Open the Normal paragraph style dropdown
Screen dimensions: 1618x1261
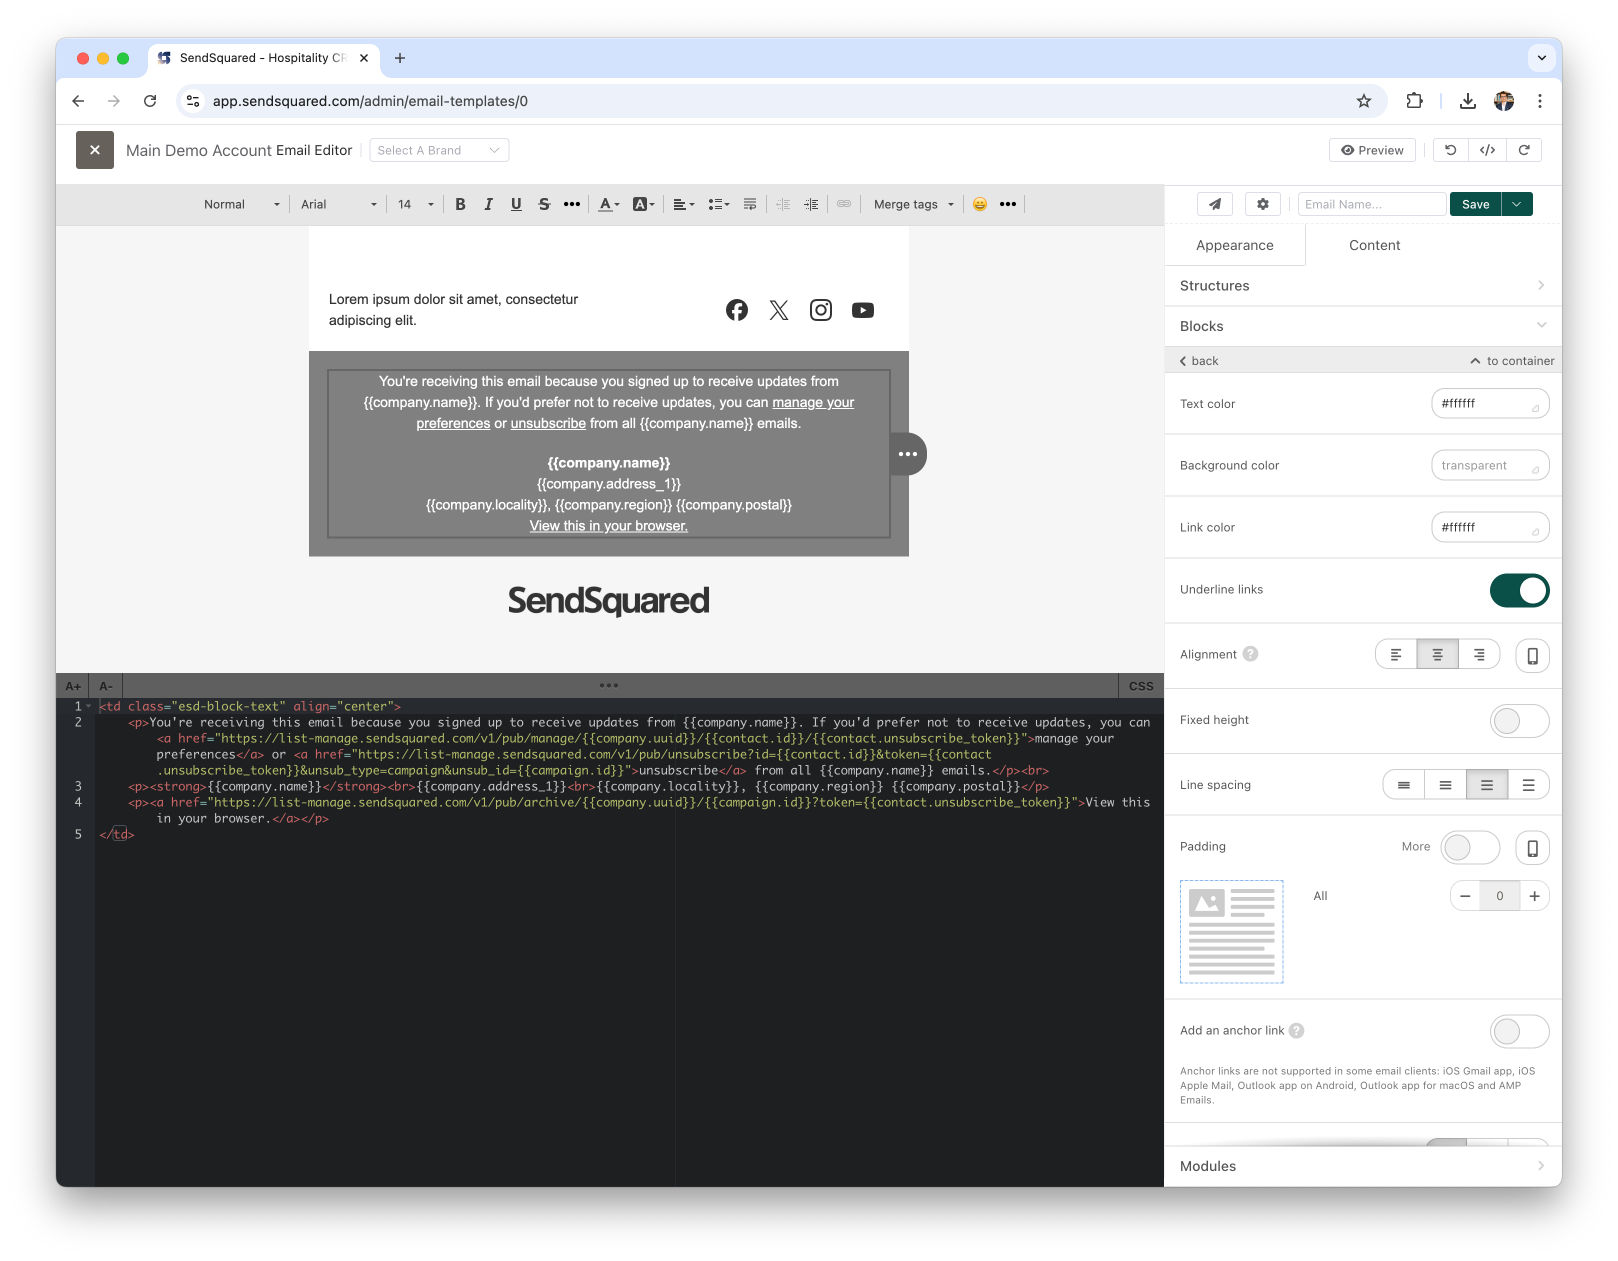pyautogui.click(x=241, y=204)
